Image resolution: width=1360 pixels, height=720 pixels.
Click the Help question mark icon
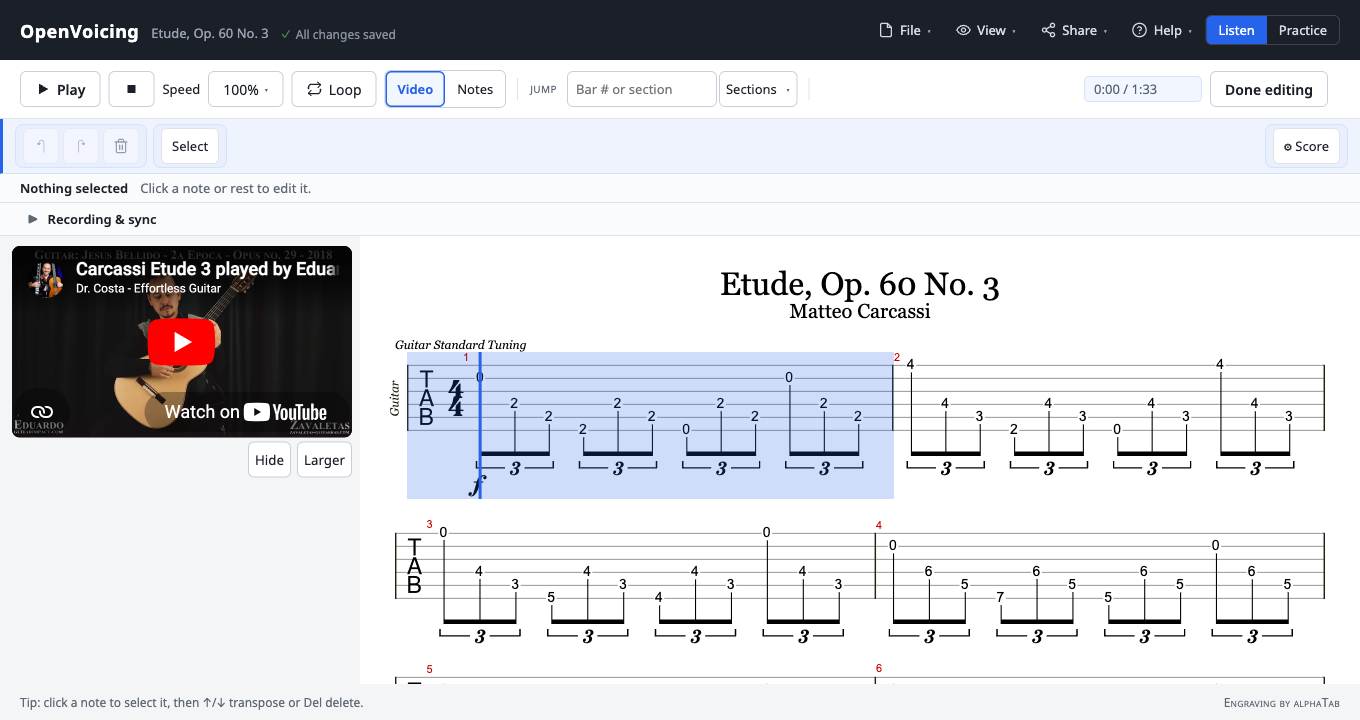[1139, 30]
